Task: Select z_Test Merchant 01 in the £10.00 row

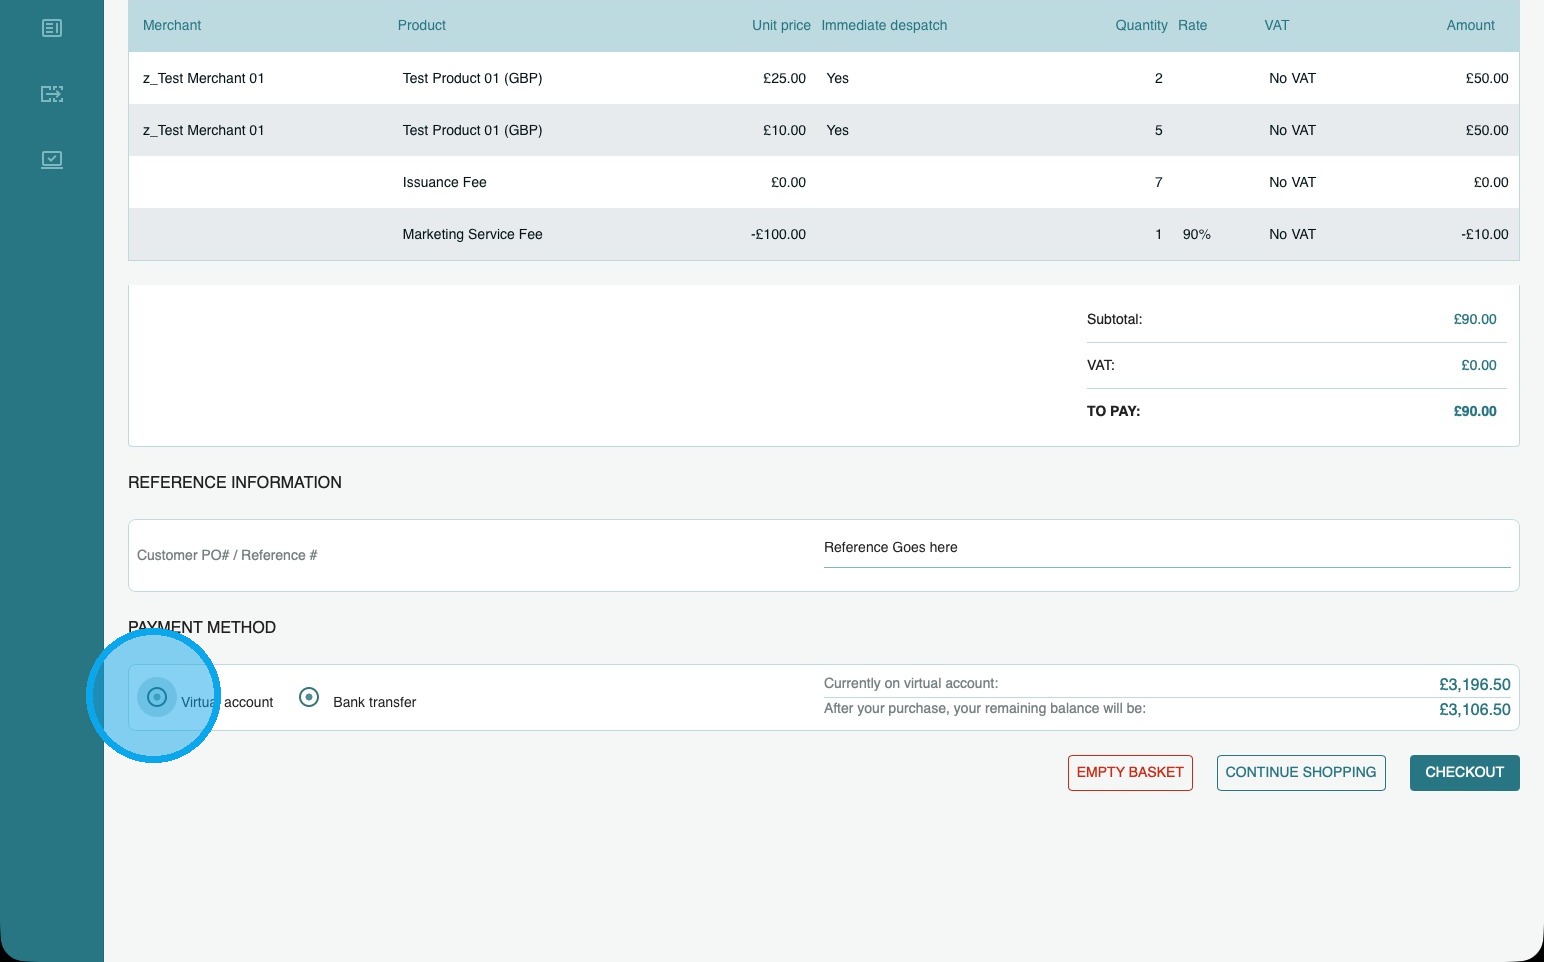Action: pos(204,130)
